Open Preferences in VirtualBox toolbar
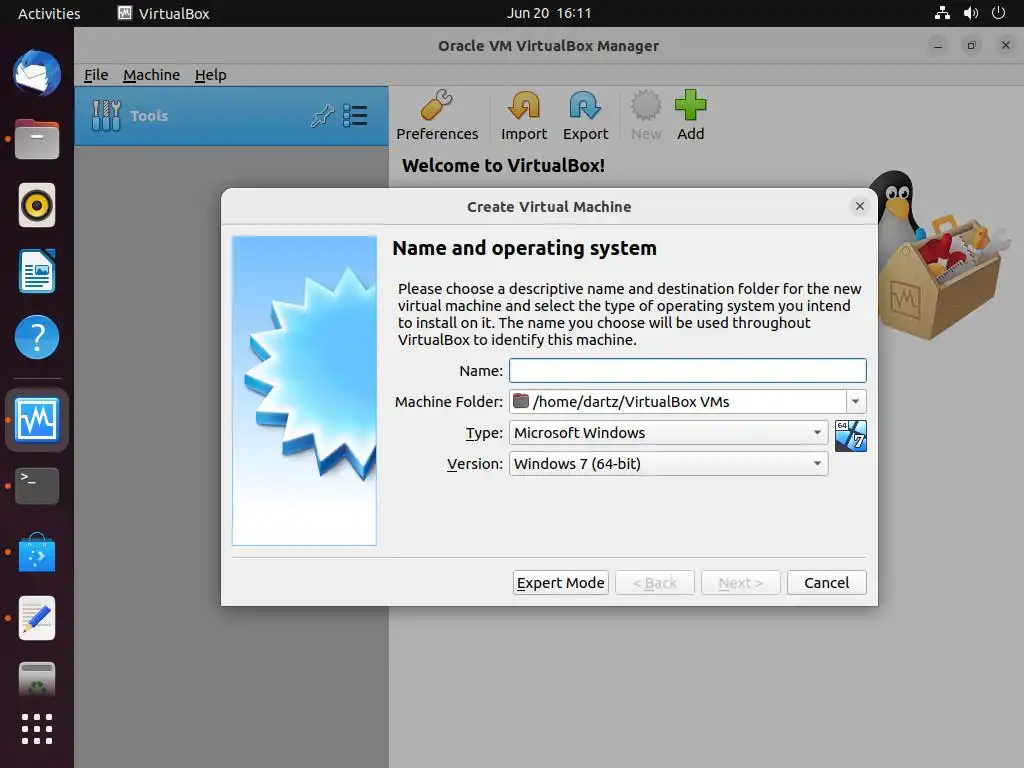 (x=437, y=116)
